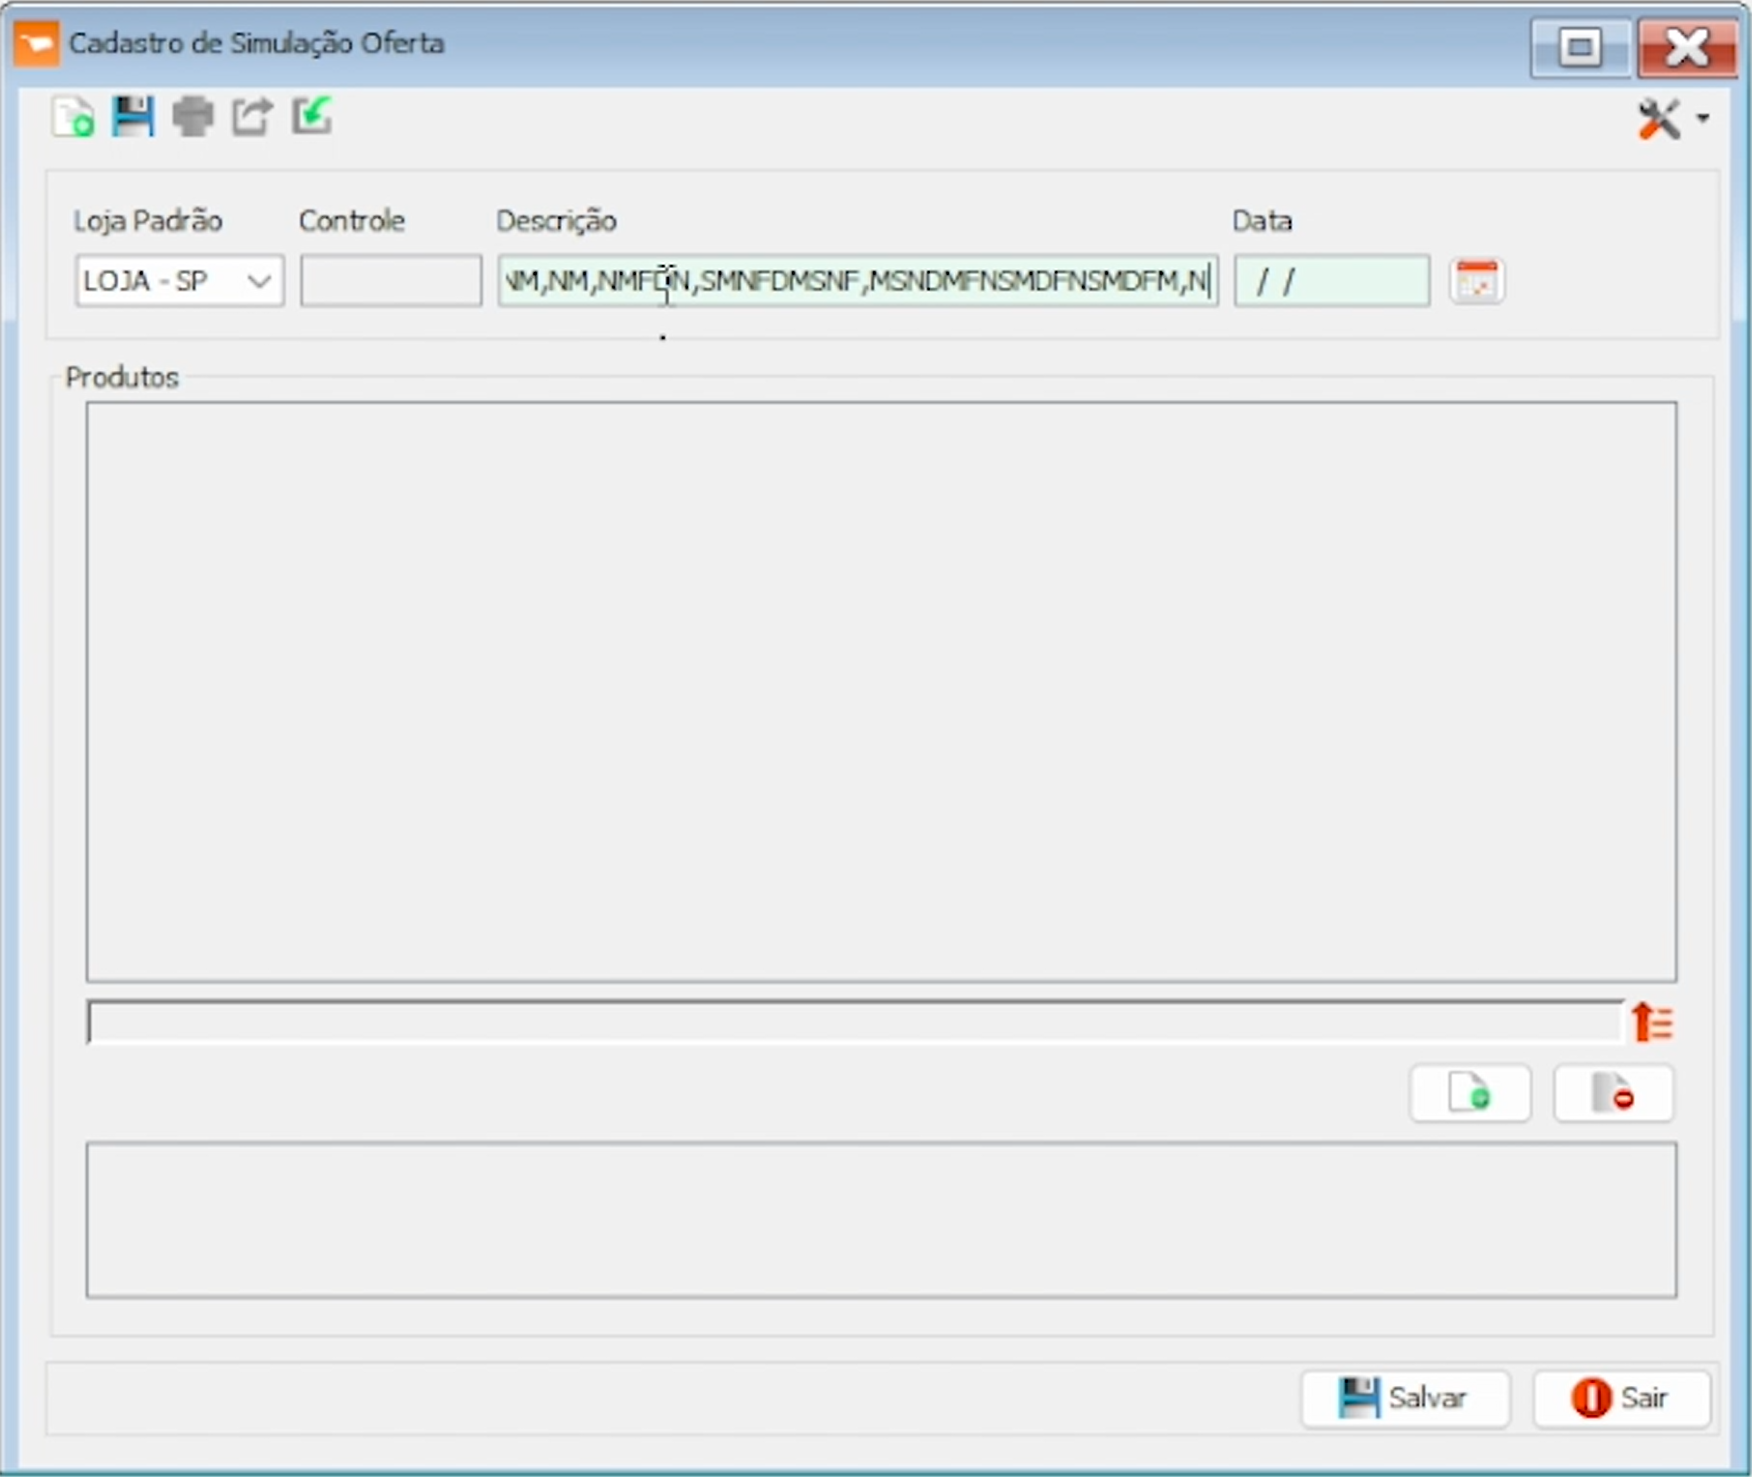Viewport: 1752px width, 1477px height.
Task: Click the Sair button
Action: tap(1620, 1397)
